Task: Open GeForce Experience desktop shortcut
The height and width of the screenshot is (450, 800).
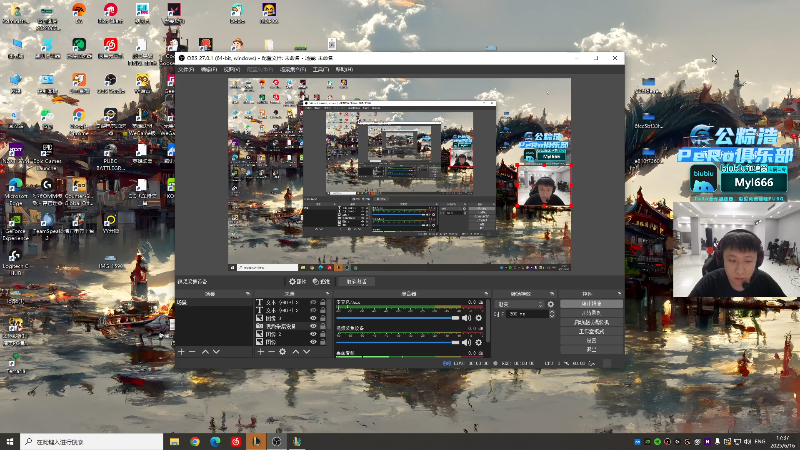Action: pos(15,227)
